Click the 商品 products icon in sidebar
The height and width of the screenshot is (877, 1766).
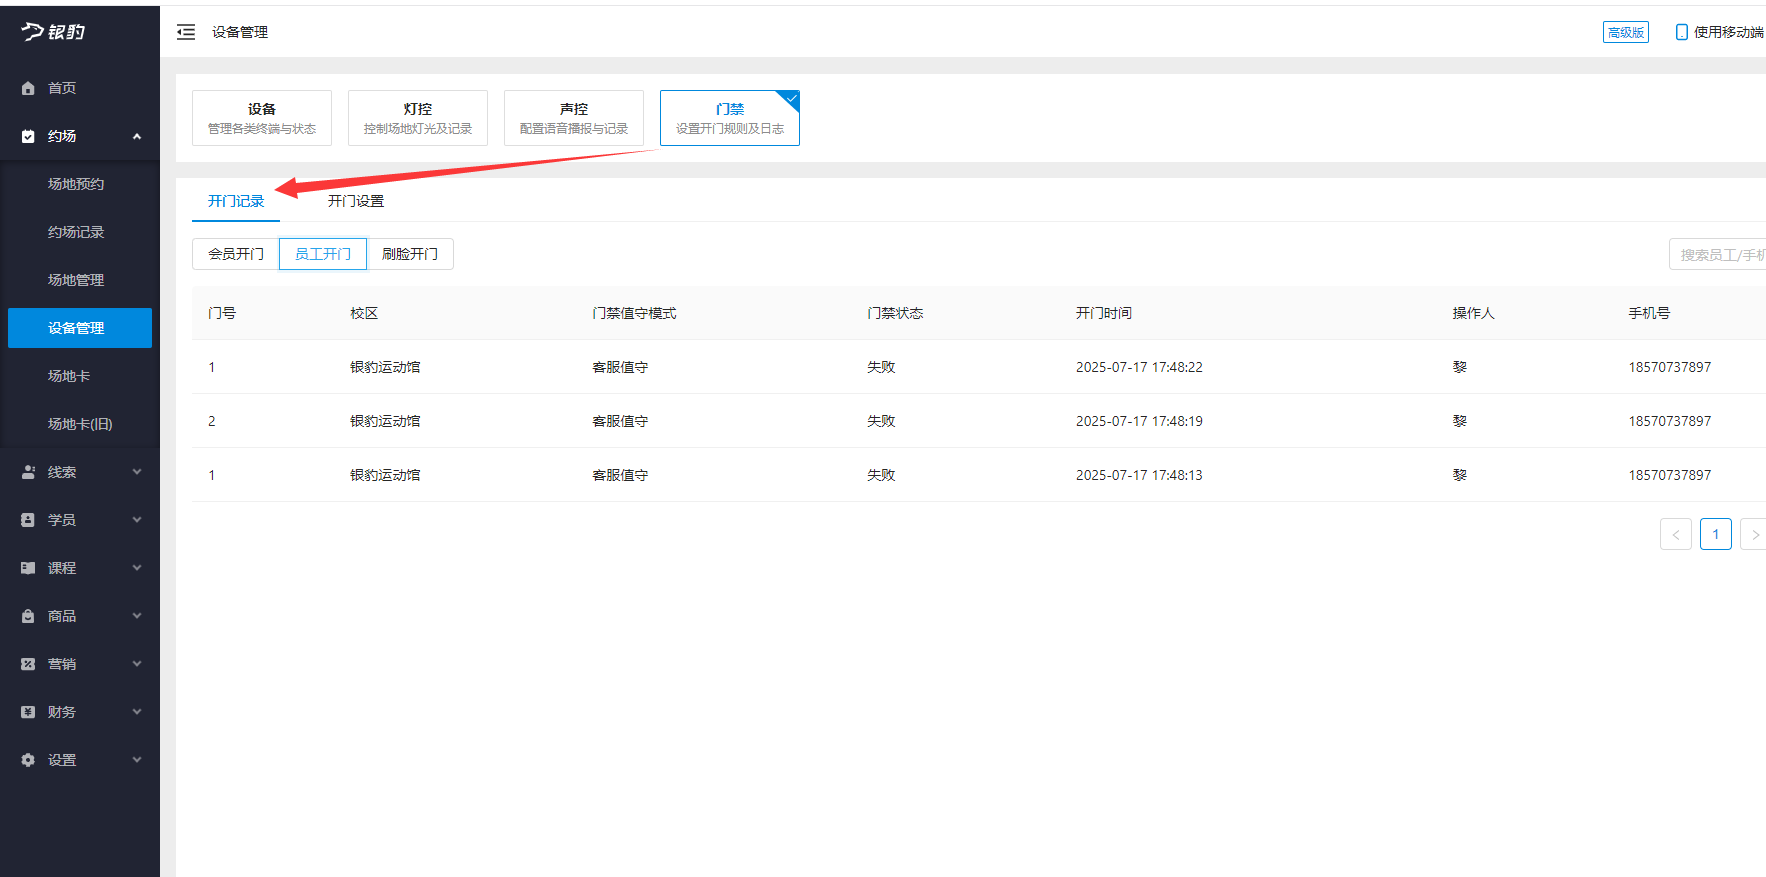[28, 616]
